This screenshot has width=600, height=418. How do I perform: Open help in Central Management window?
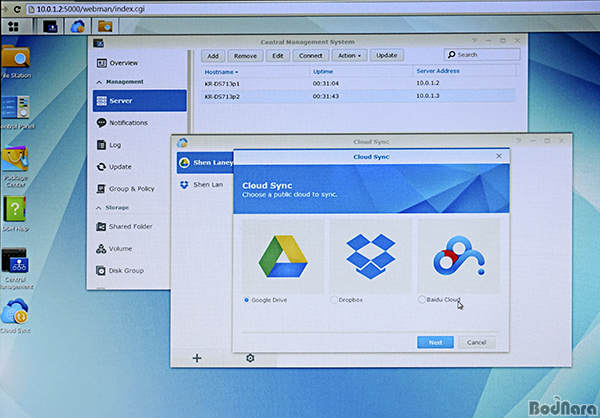point(474,40)
